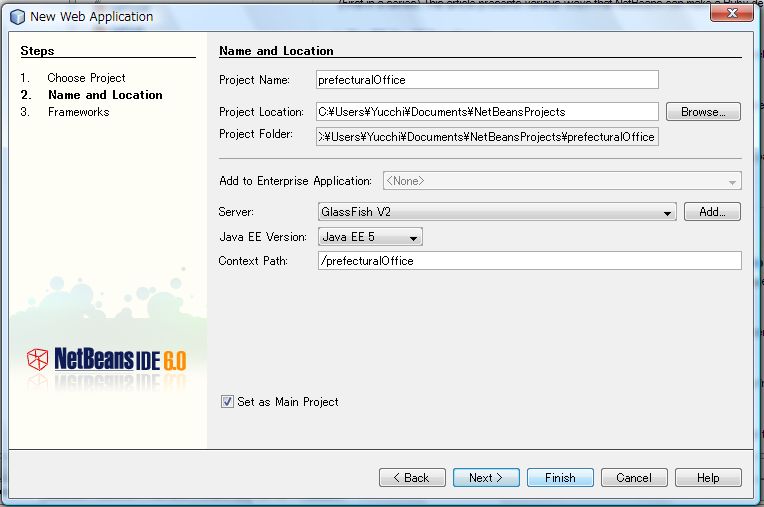This screenshot has height=507, width=764.
Task: Expand the Java EE Version dropdown
Action: point(370,237)
